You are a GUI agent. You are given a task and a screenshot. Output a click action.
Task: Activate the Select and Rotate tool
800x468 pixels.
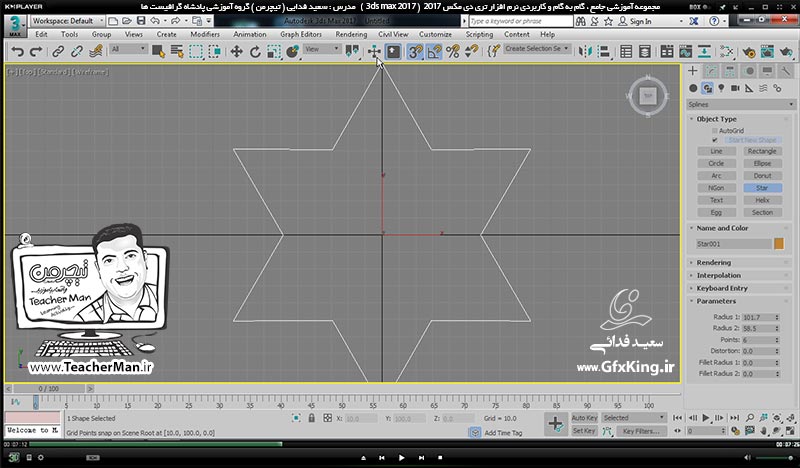pyautogui.click(x=255, y=51)
